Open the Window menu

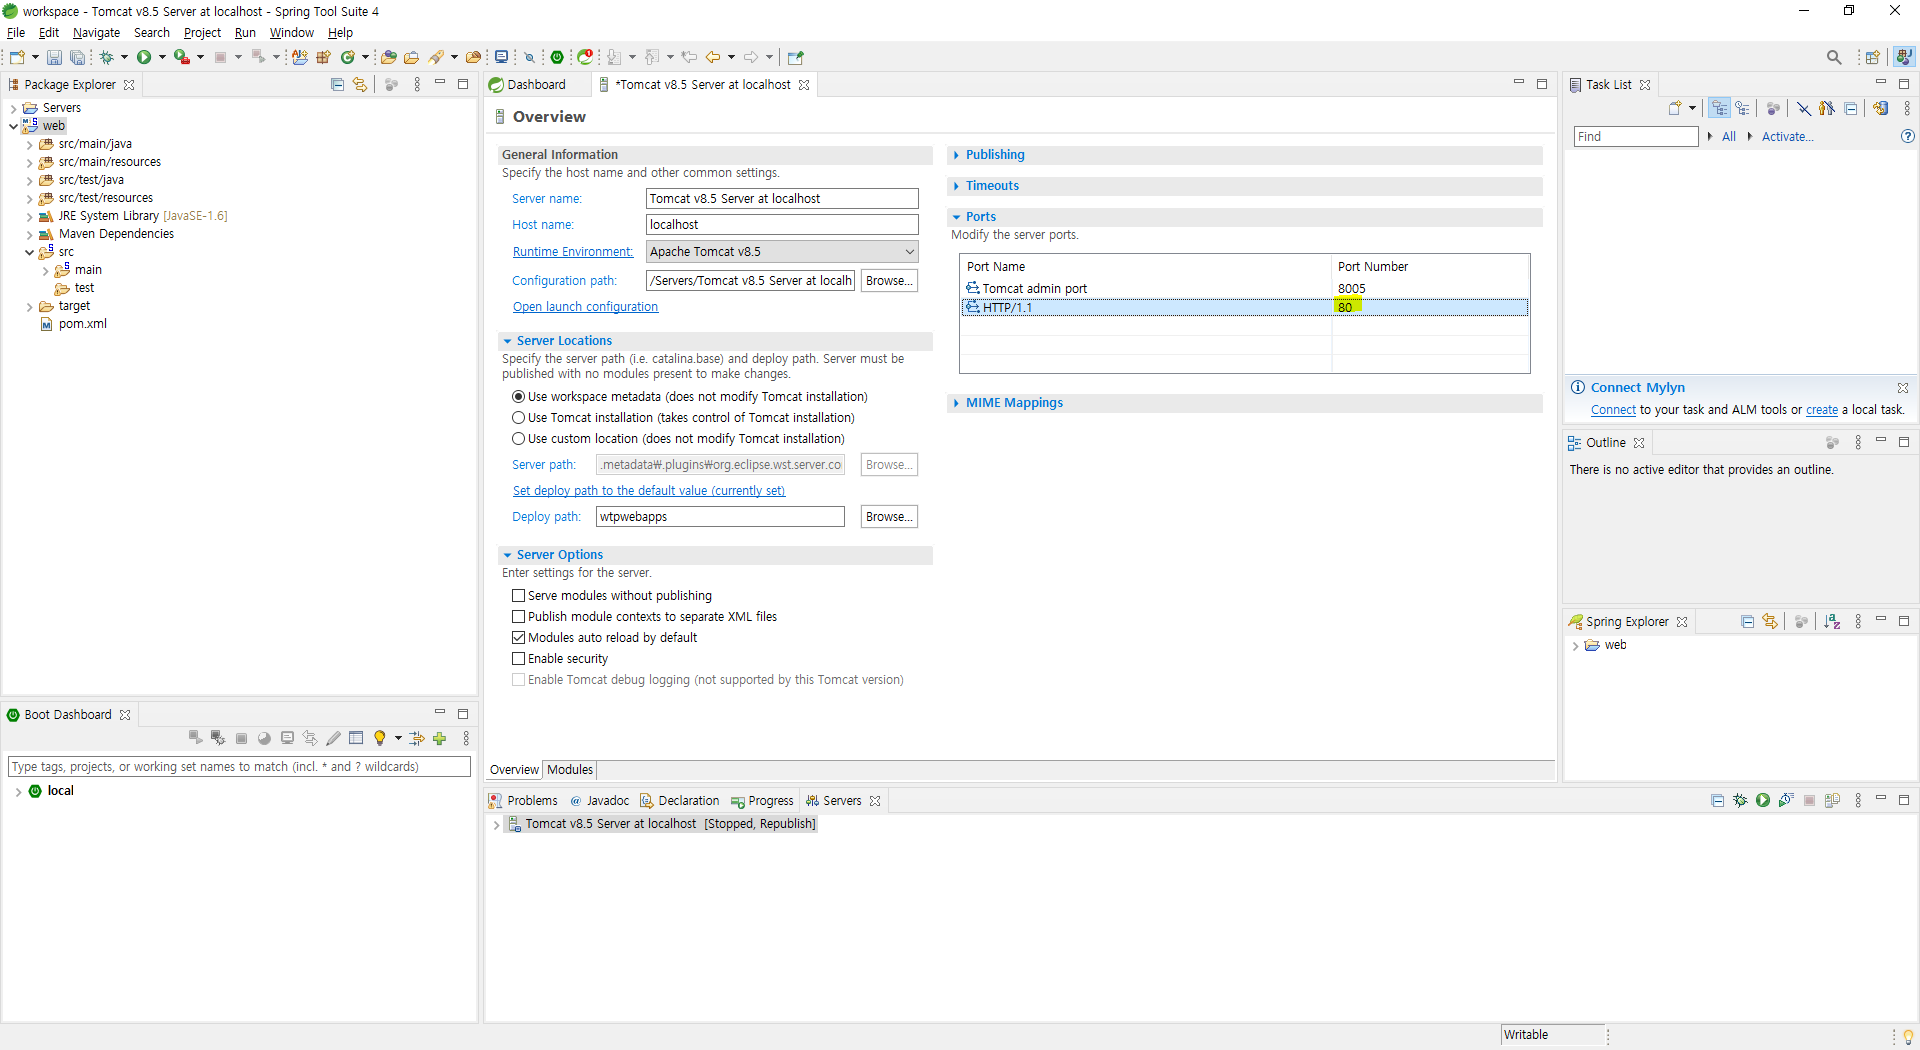(x=291, y=33)
